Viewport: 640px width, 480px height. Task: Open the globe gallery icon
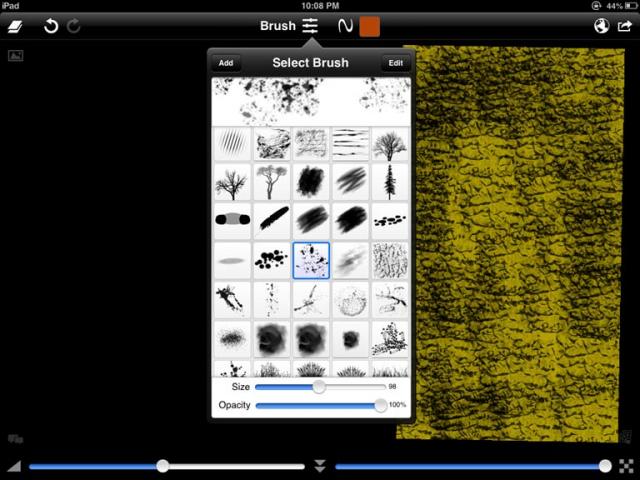(601, 26)
